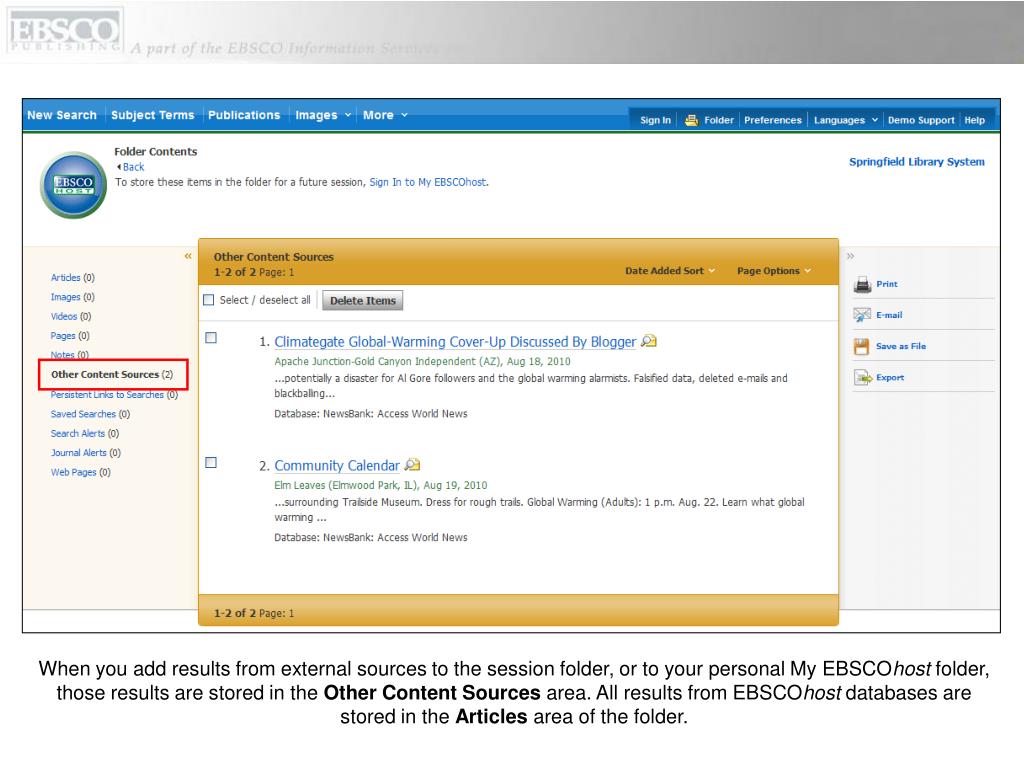Click the Sign In to My EBSCOhost link
The image size is (1024, 768).
click(428, 182)
